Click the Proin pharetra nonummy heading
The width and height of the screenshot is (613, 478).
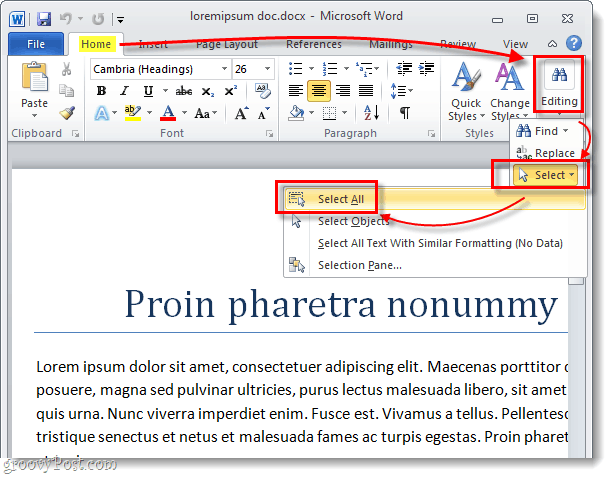(341, 304)
